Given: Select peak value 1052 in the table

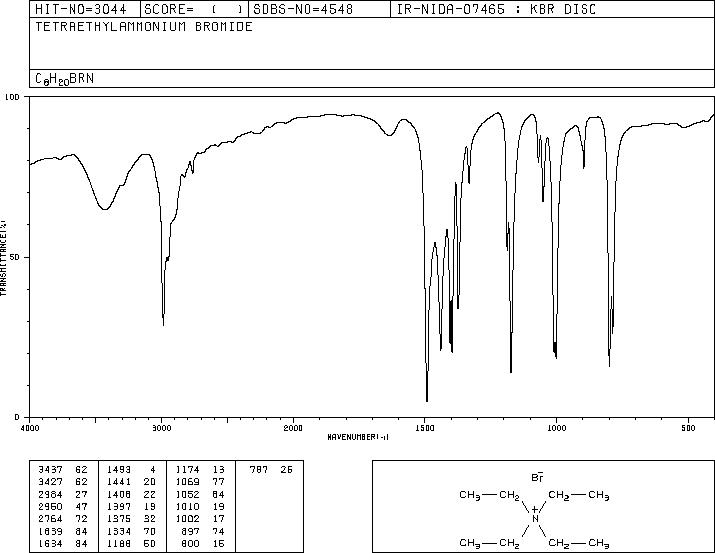Looking at the screenshot, I should tap(187, 494).
